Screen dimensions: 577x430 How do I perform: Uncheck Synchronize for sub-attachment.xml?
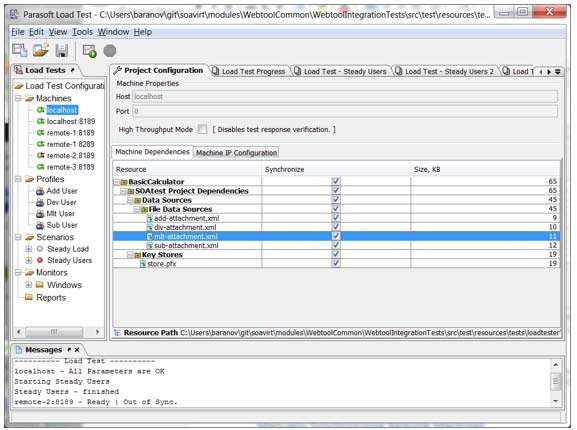336,245
